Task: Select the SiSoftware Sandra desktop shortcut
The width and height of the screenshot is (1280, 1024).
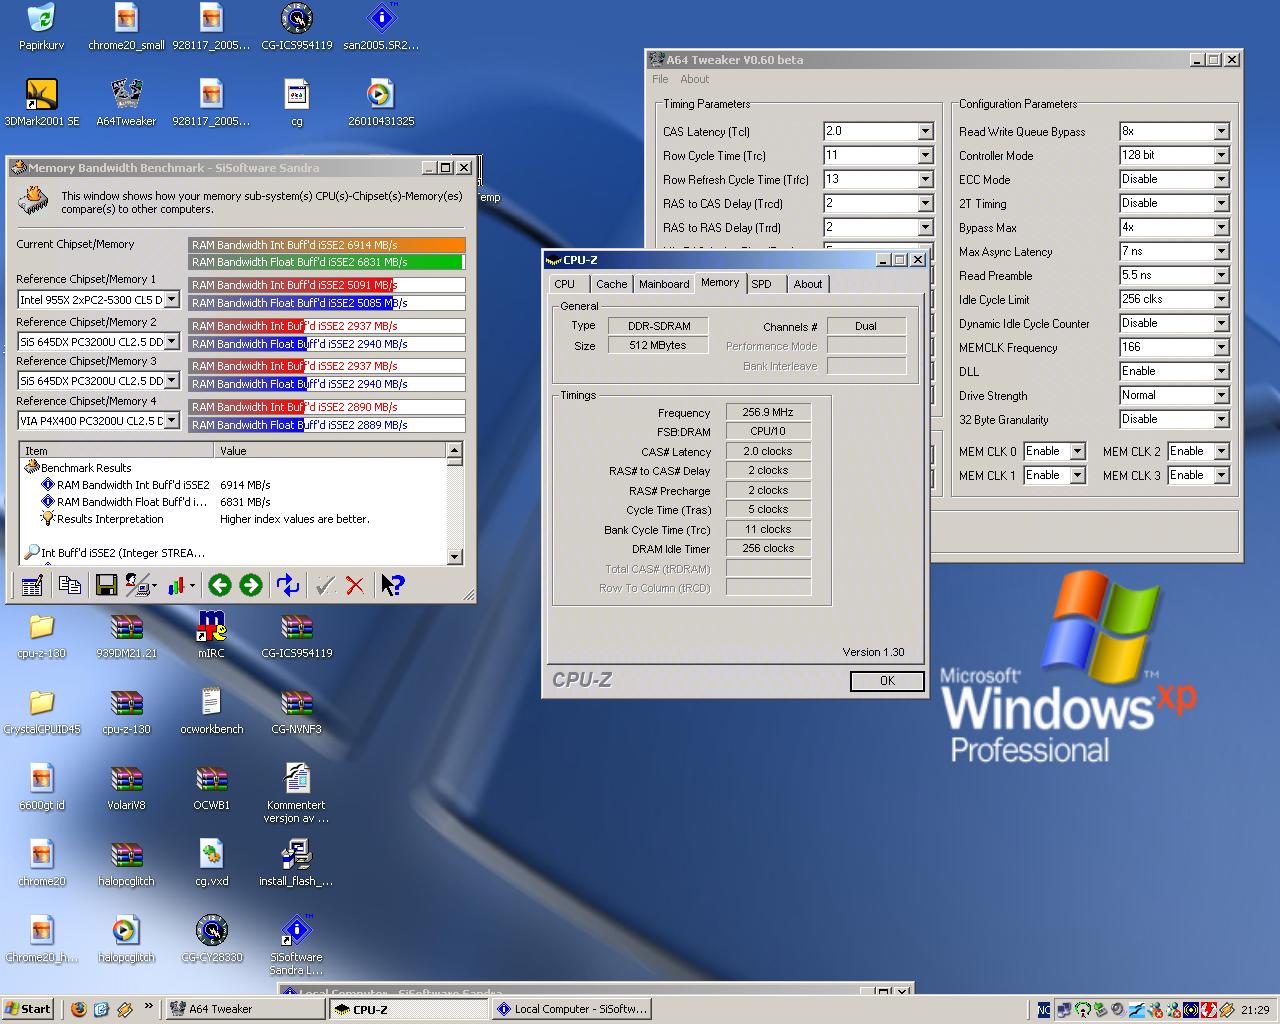Action: click(296, 945)
